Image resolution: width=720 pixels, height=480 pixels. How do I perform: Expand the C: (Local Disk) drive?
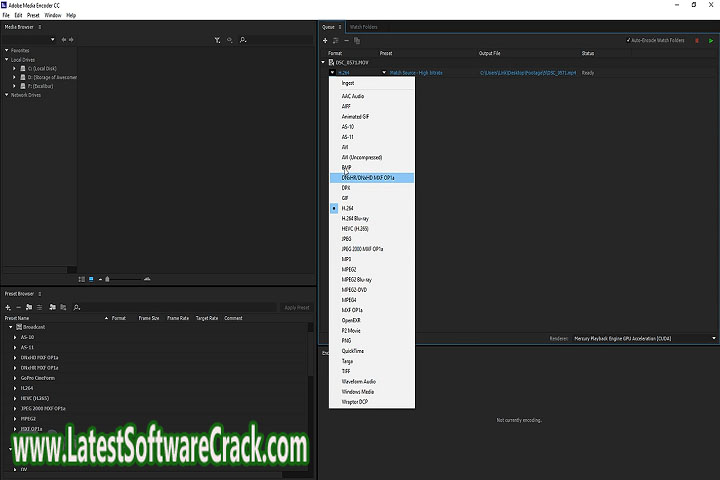coord(14,68)
